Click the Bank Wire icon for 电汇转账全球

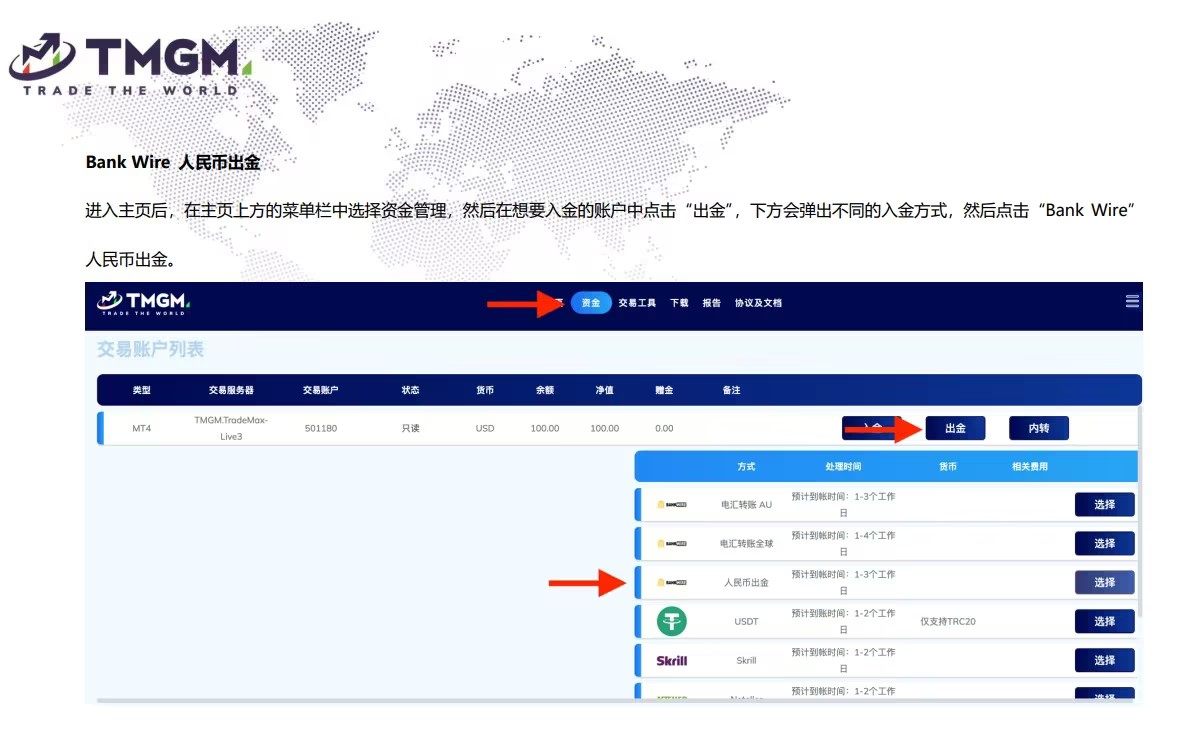click(x=671, y=543)
